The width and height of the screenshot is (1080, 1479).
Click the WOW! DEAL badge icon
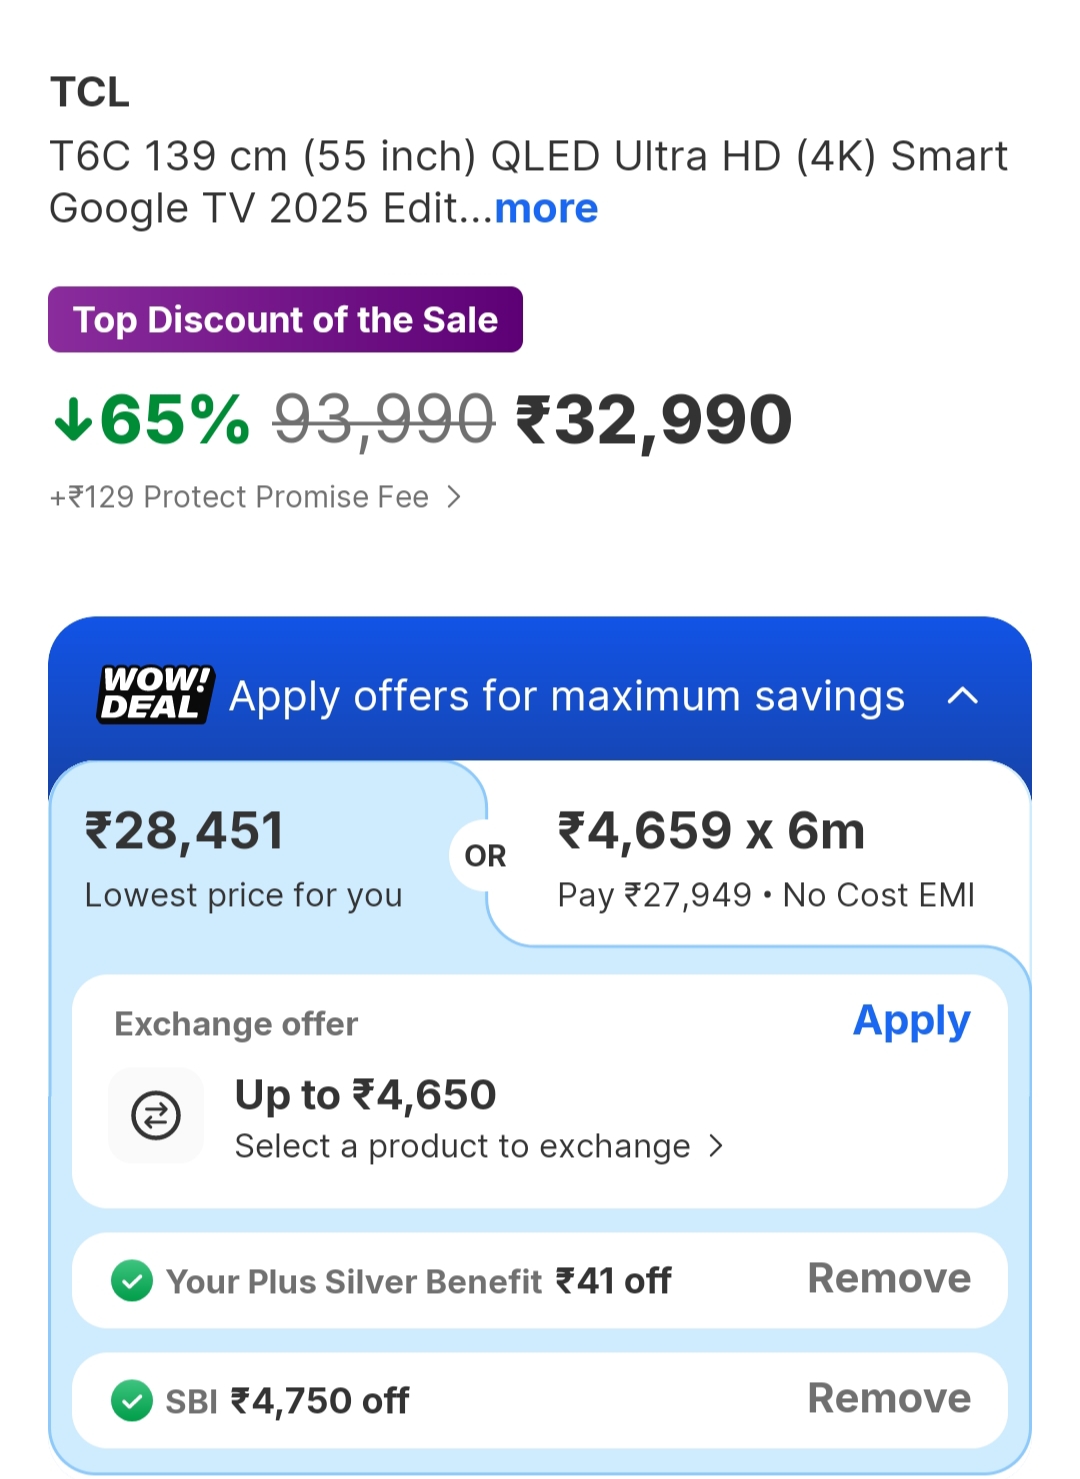click(156, 694)
